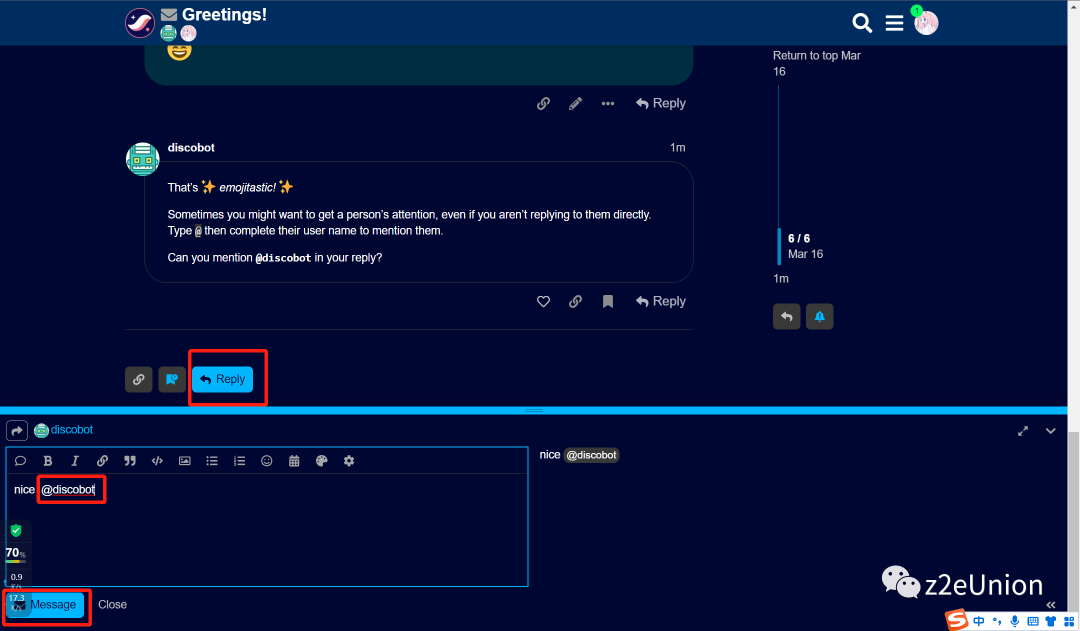Click the emoji smiley icon in composer
Image resolution: width=1080 pixels, height=631 pixels.
coord(267,461)
